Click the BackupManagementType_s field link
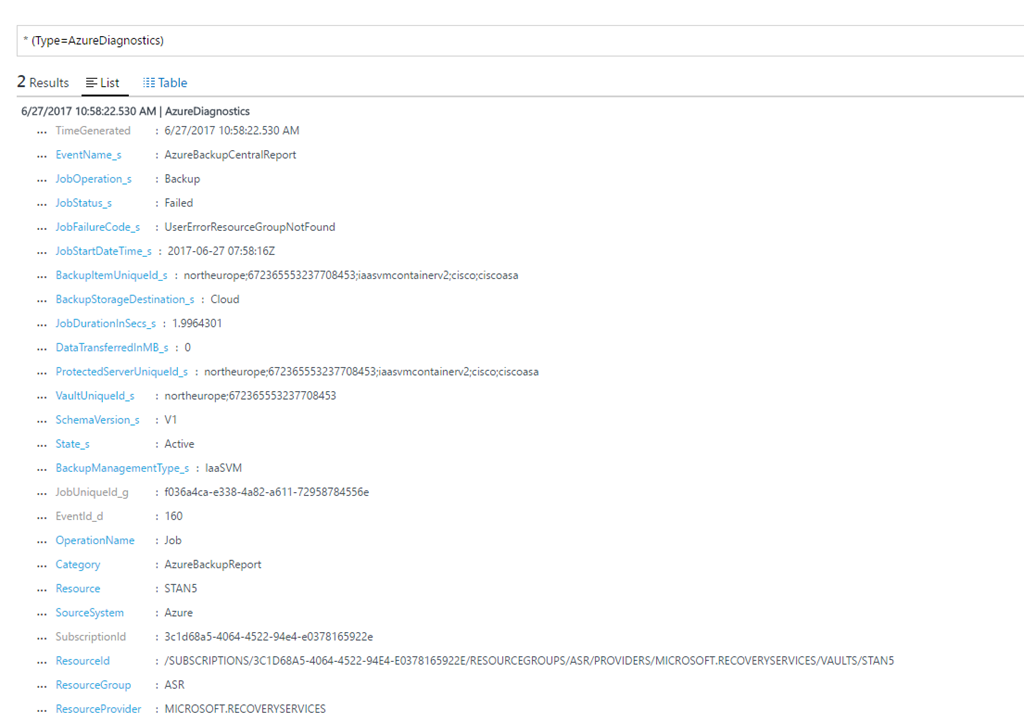This screenshot has height=723, width=1024. pos(122,468)
